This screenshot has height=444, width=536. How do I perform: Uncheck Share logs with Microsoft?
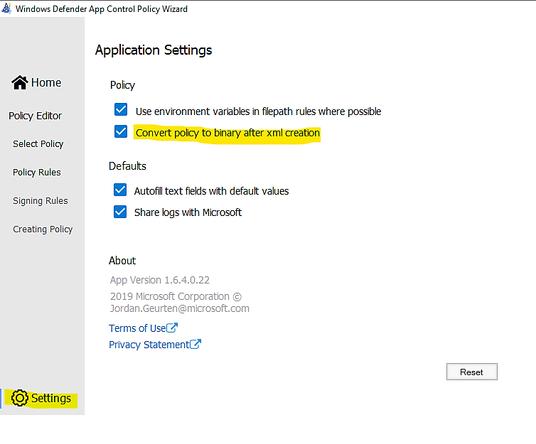tap(120, 212)
